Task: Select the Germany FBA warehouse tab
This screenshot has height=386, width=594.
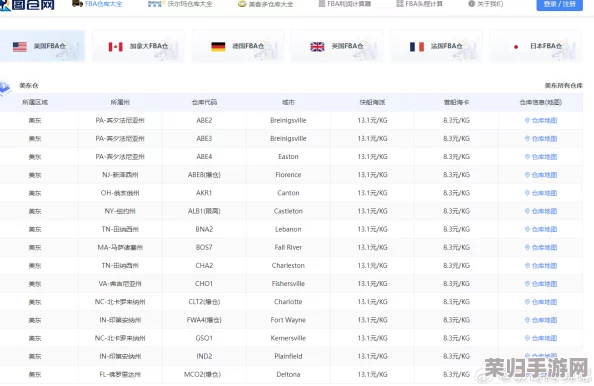Action: [x=238, y=46]
